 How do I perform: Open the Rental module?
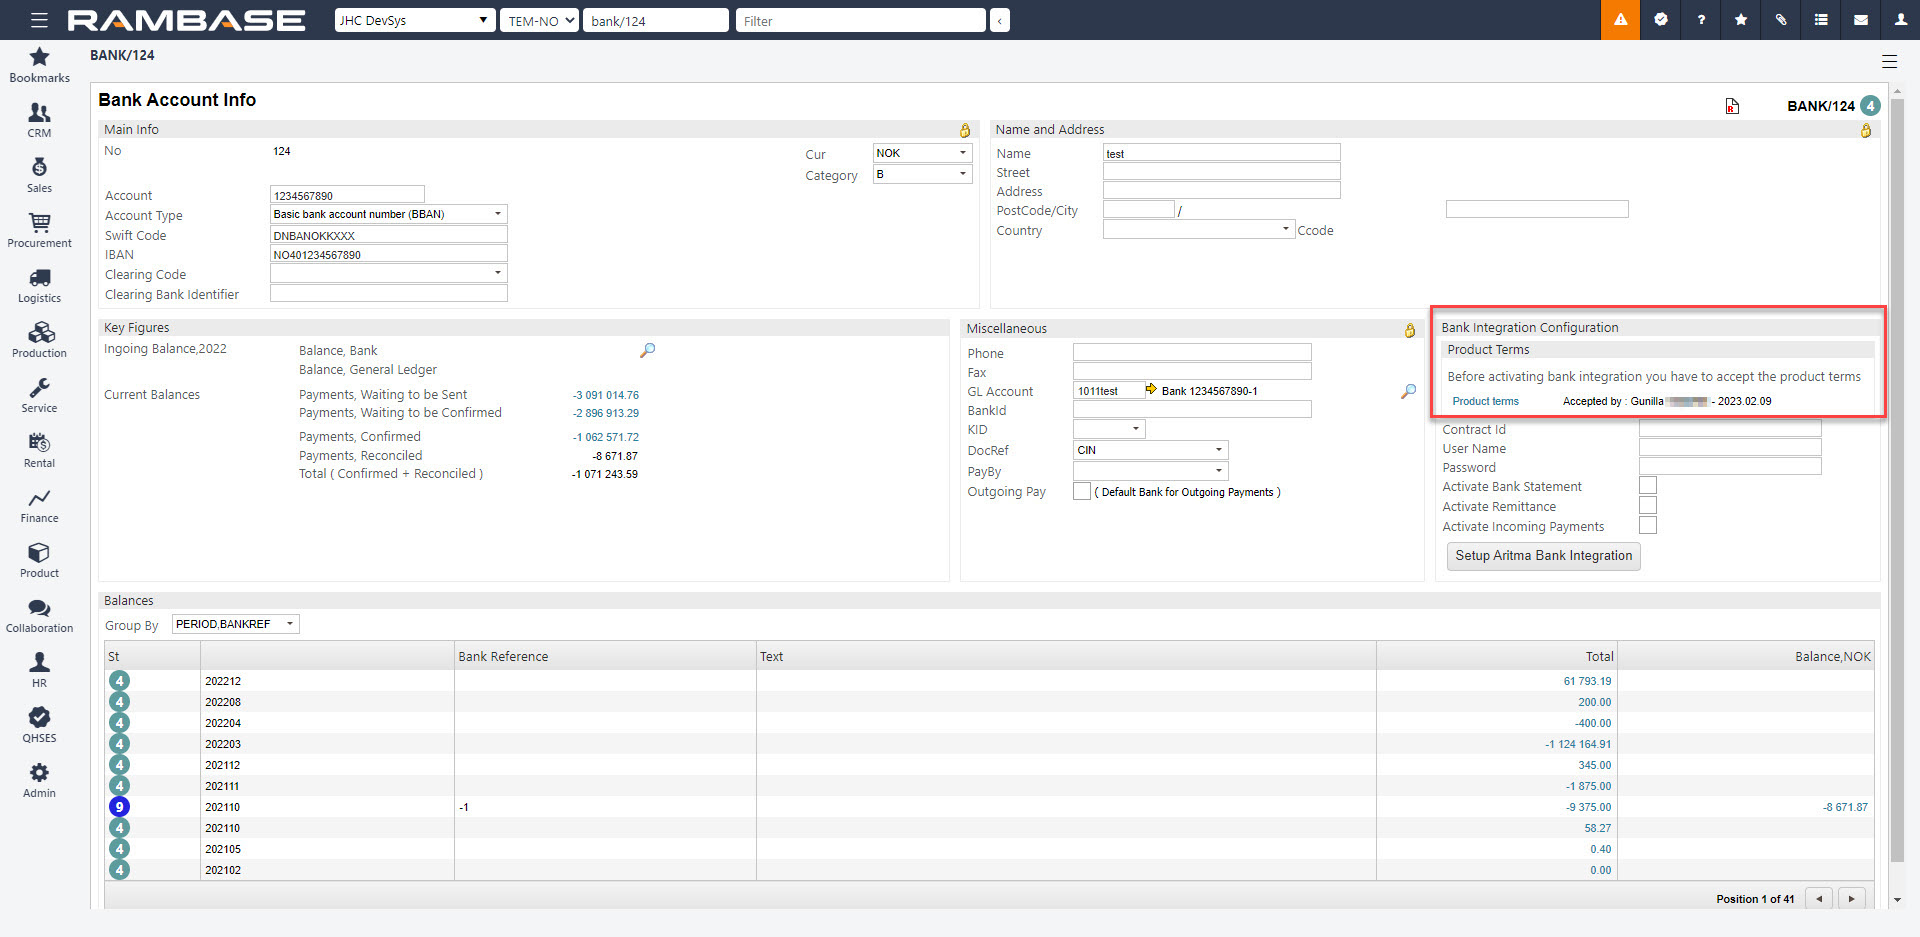(39, 450)
